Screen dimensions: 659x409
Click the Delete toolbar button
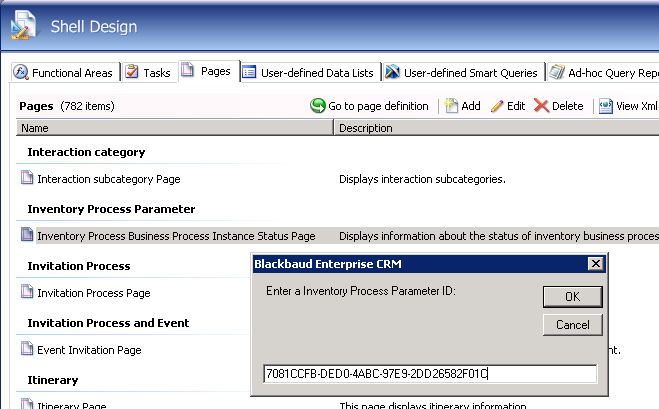[559, 106]
